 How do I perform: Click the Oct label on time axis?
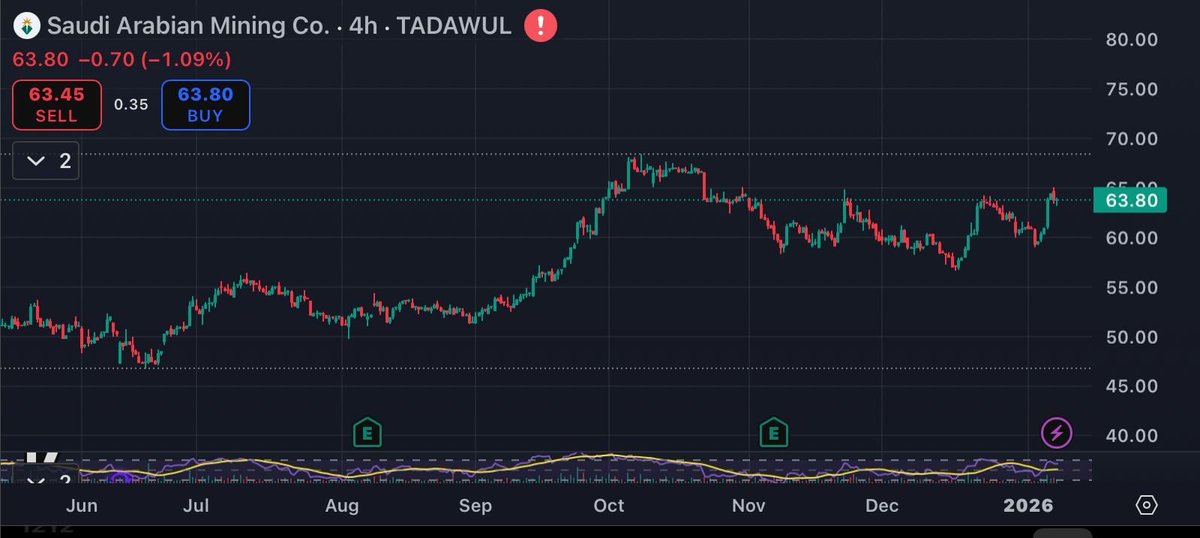tap(609, 506)
